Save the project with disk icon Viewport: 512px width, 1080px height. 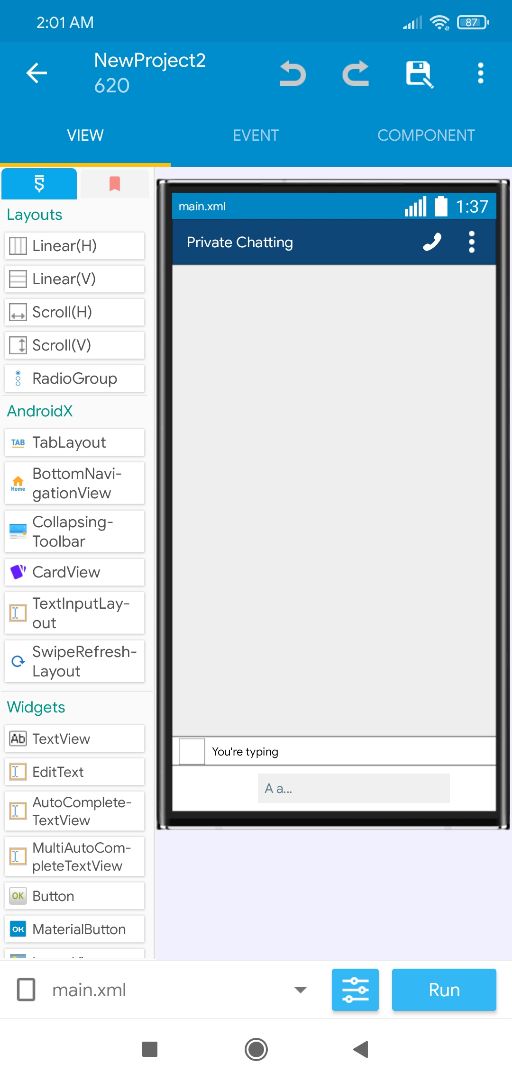418,74
